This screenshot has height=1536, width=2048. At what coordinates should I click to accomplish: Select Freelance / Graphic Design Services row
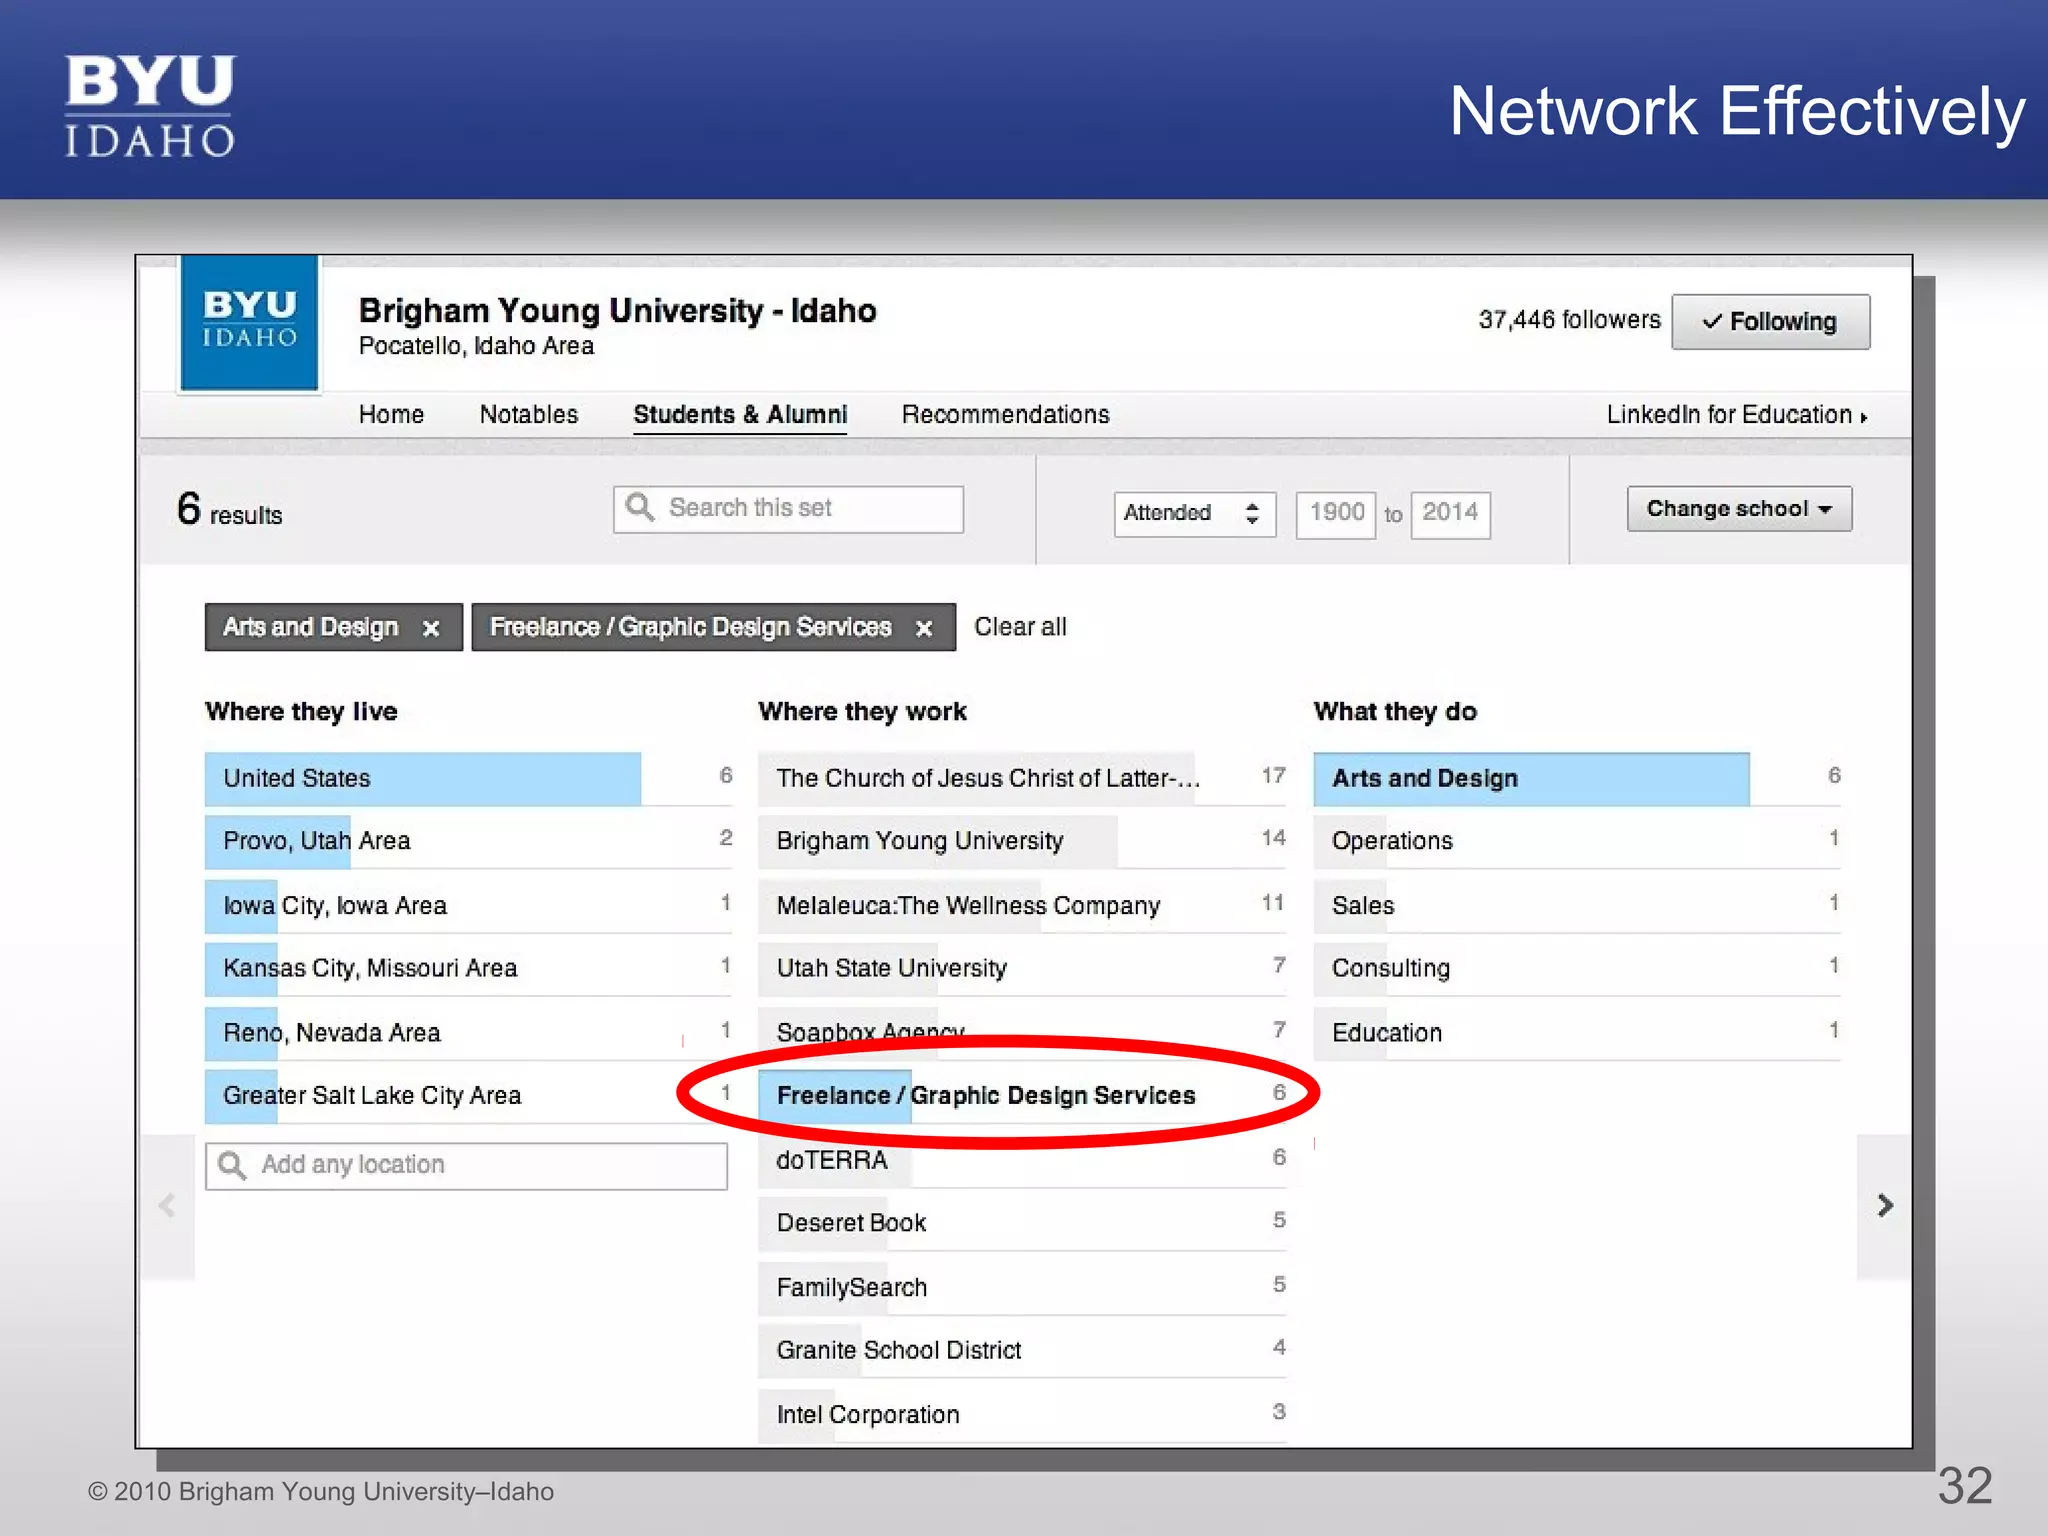coord(1022,1095)
